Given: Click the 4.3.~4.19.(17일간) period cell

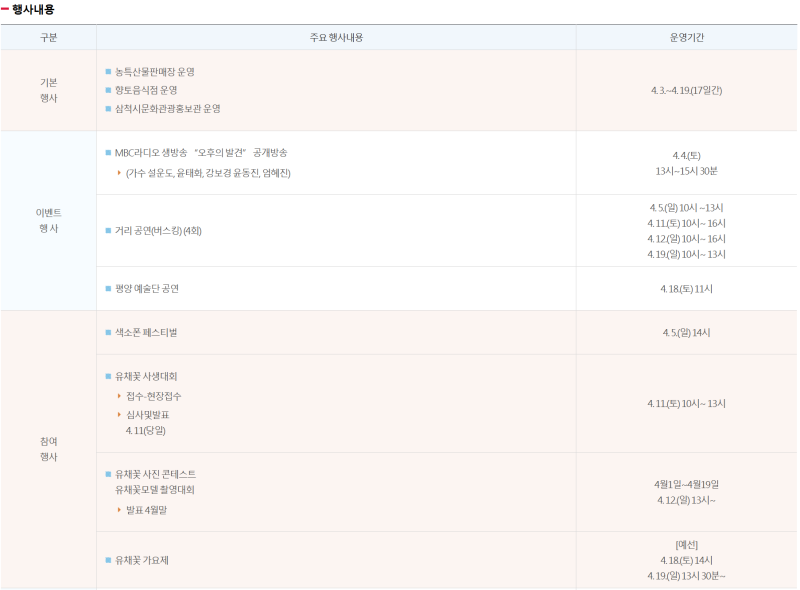Looking at the screenshot, I should pos(686,90).
